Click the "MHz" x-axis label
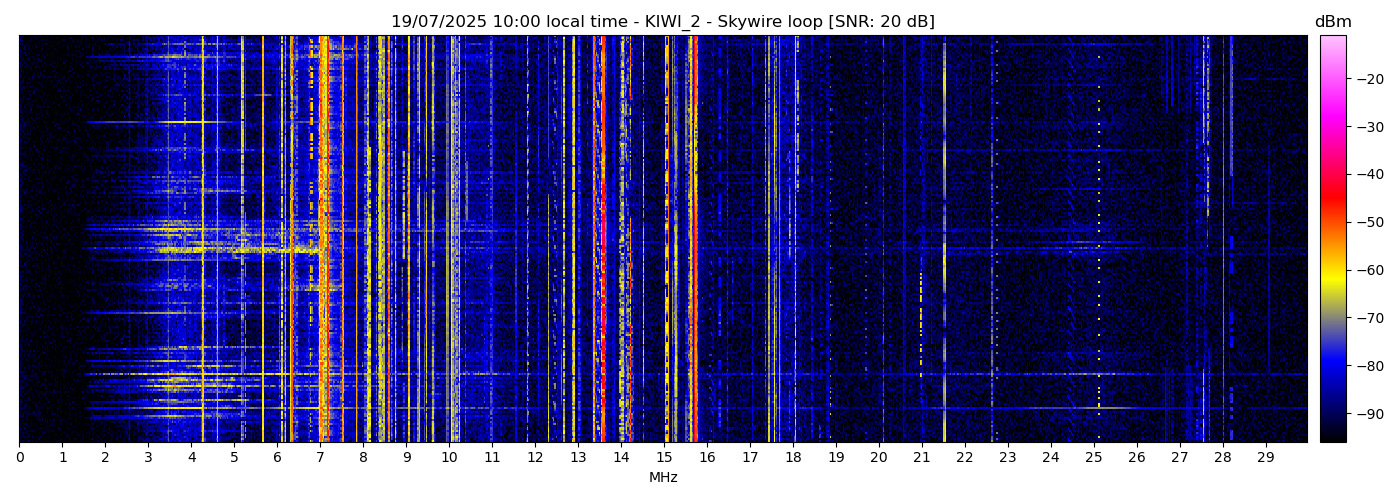The height and width of the screenshot is (500, 1400). click(x=663, y=478)
